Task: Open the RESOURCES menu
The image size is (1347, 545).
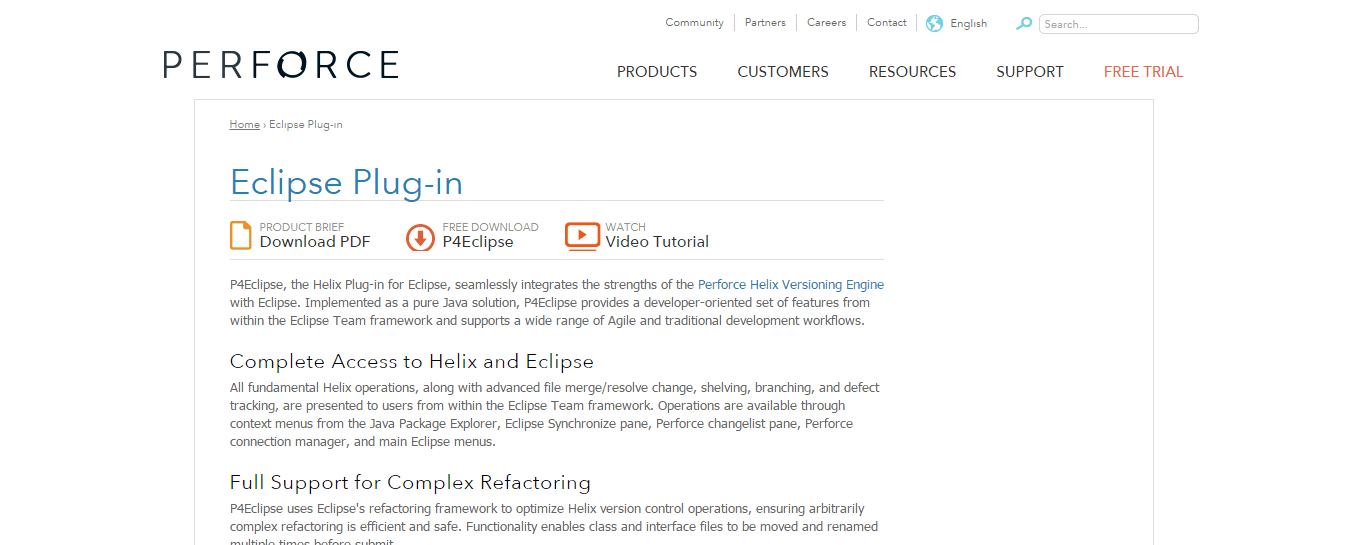Action: point(912,72)
